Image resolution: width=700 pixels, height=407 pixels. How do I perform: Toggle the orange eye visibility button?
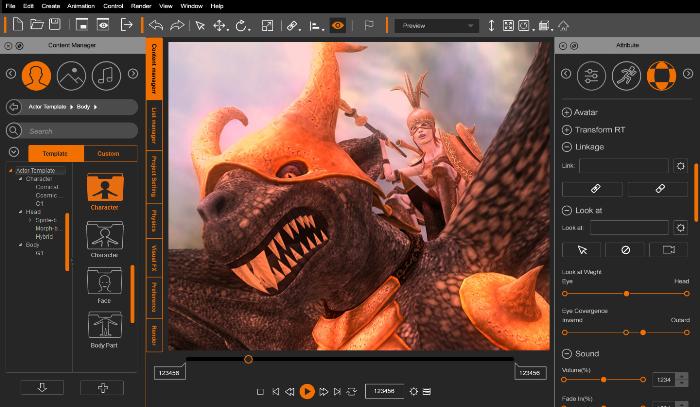coord(338,25)
